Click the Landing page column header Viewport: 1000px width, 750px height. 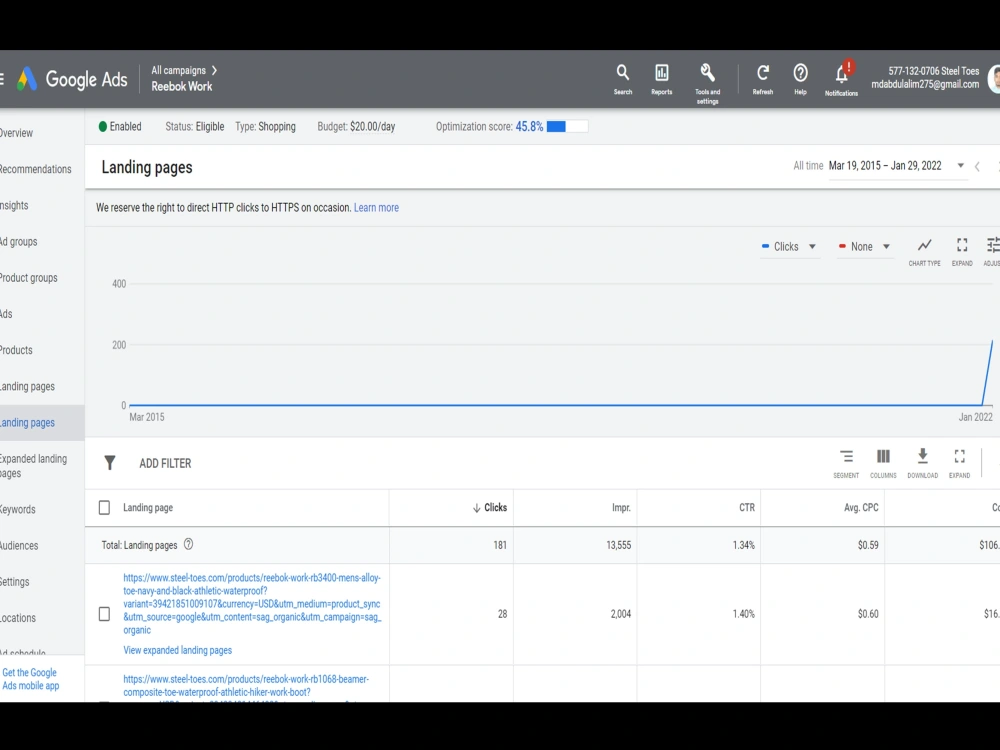click(x=148, y=508)
